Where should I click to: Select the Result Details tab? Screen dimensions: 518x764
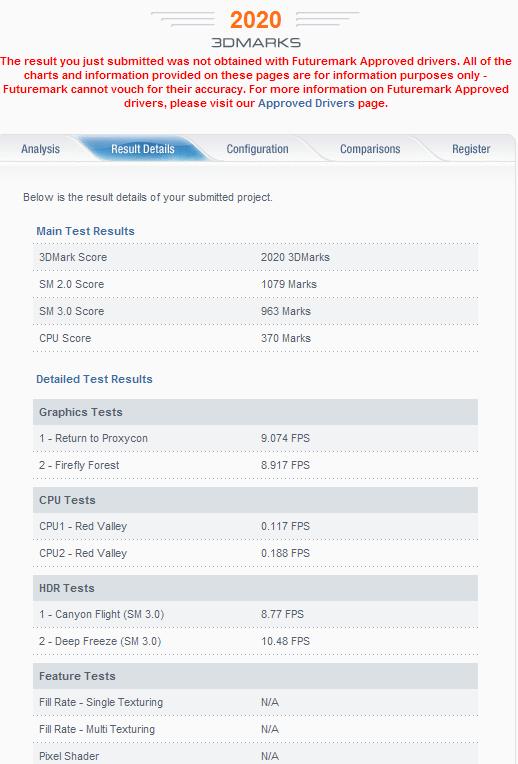click(143, 149)
